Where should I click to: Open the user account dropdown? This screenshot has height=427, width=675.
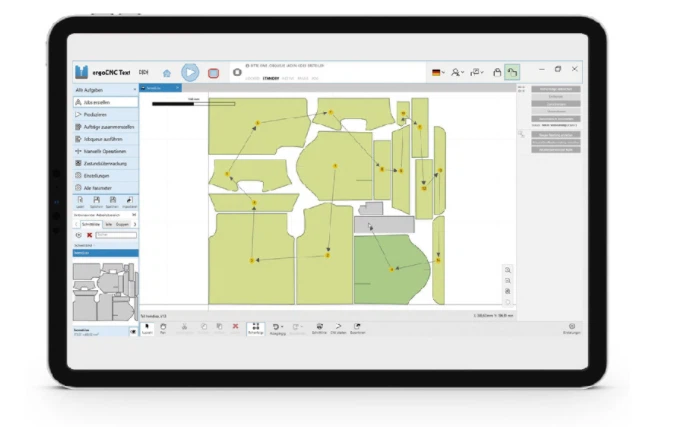point(457,73)
